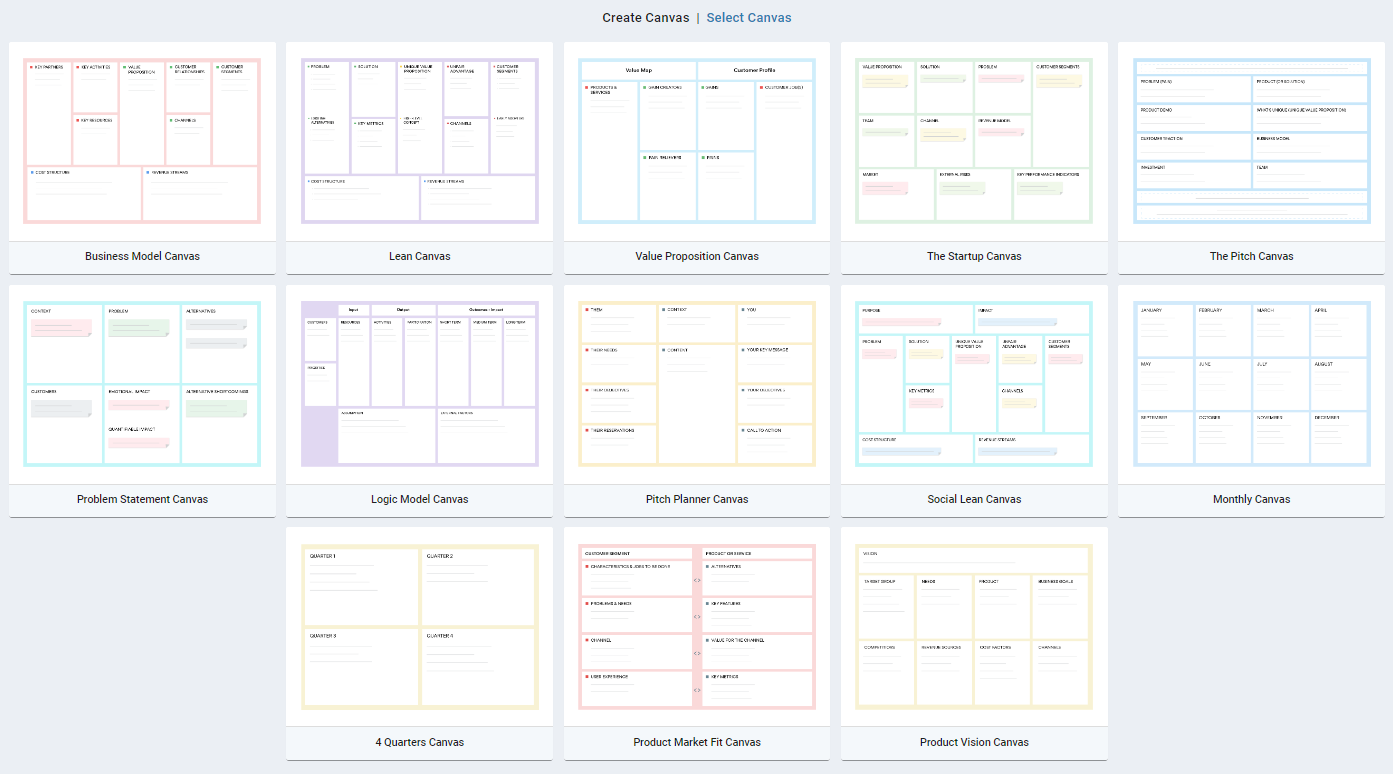This screenshot has height=774, width=1393.
Task: Select the Problem Statement Canvas preview
Action: coord(141,383)
